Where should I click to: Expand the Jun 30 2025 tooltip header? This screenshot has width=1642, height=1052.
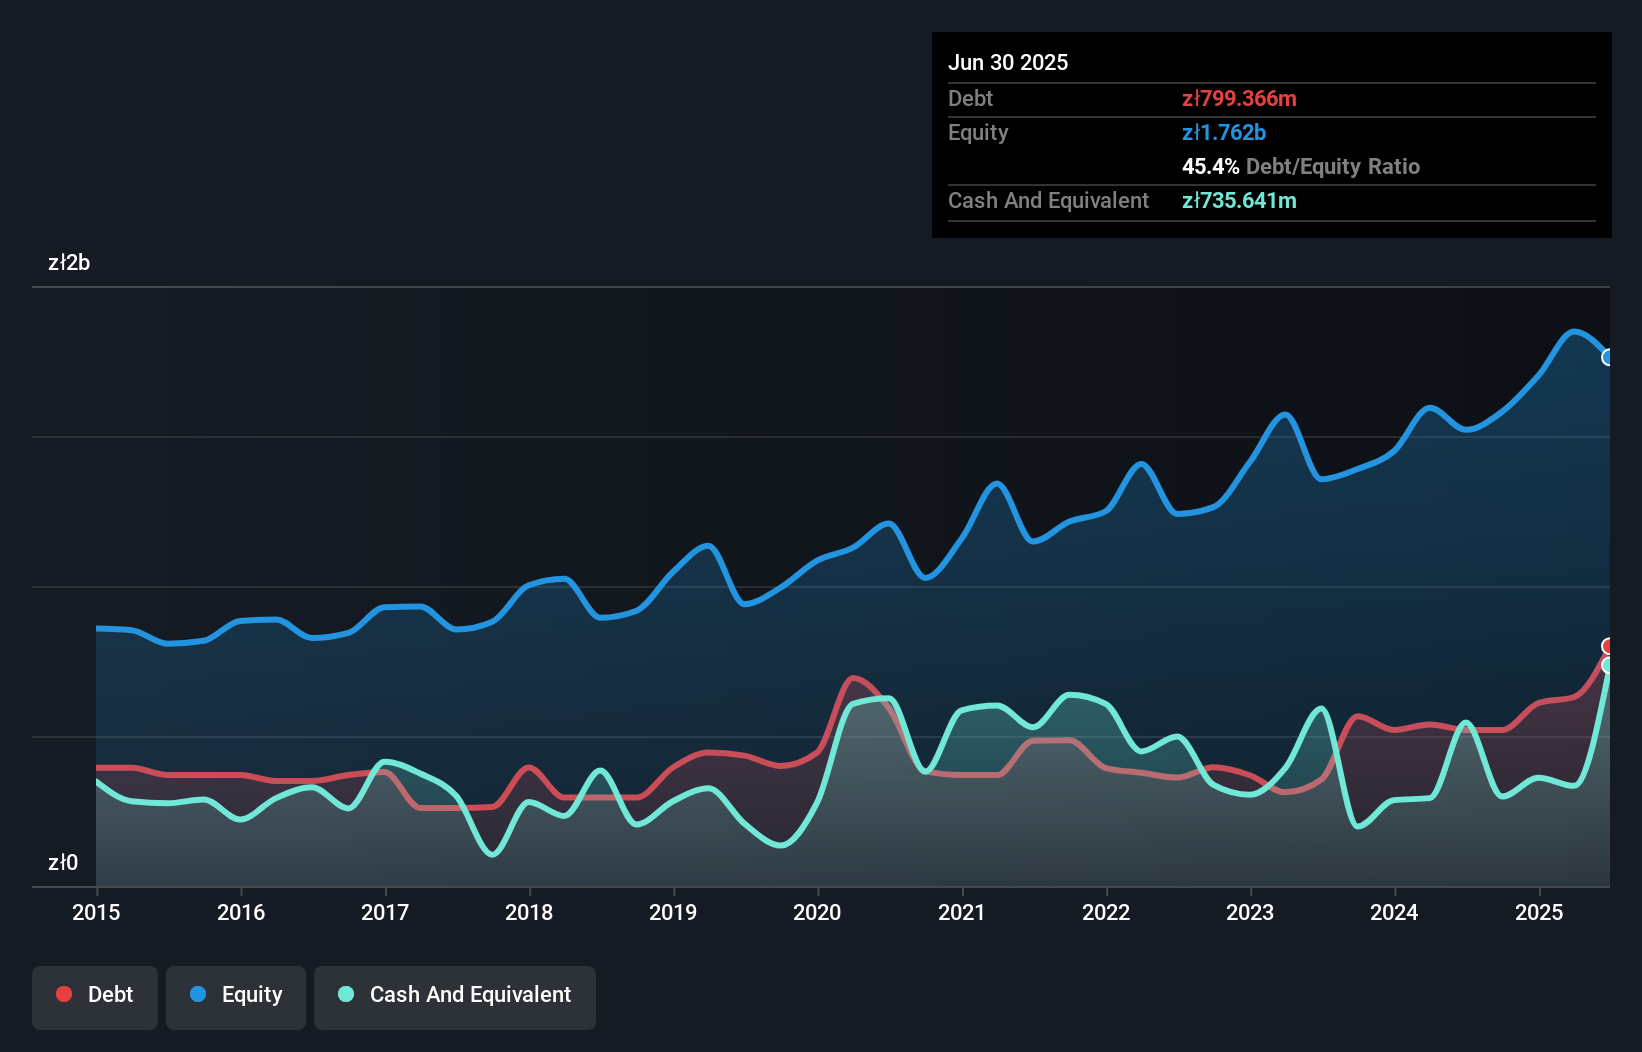pos(1009,62)
